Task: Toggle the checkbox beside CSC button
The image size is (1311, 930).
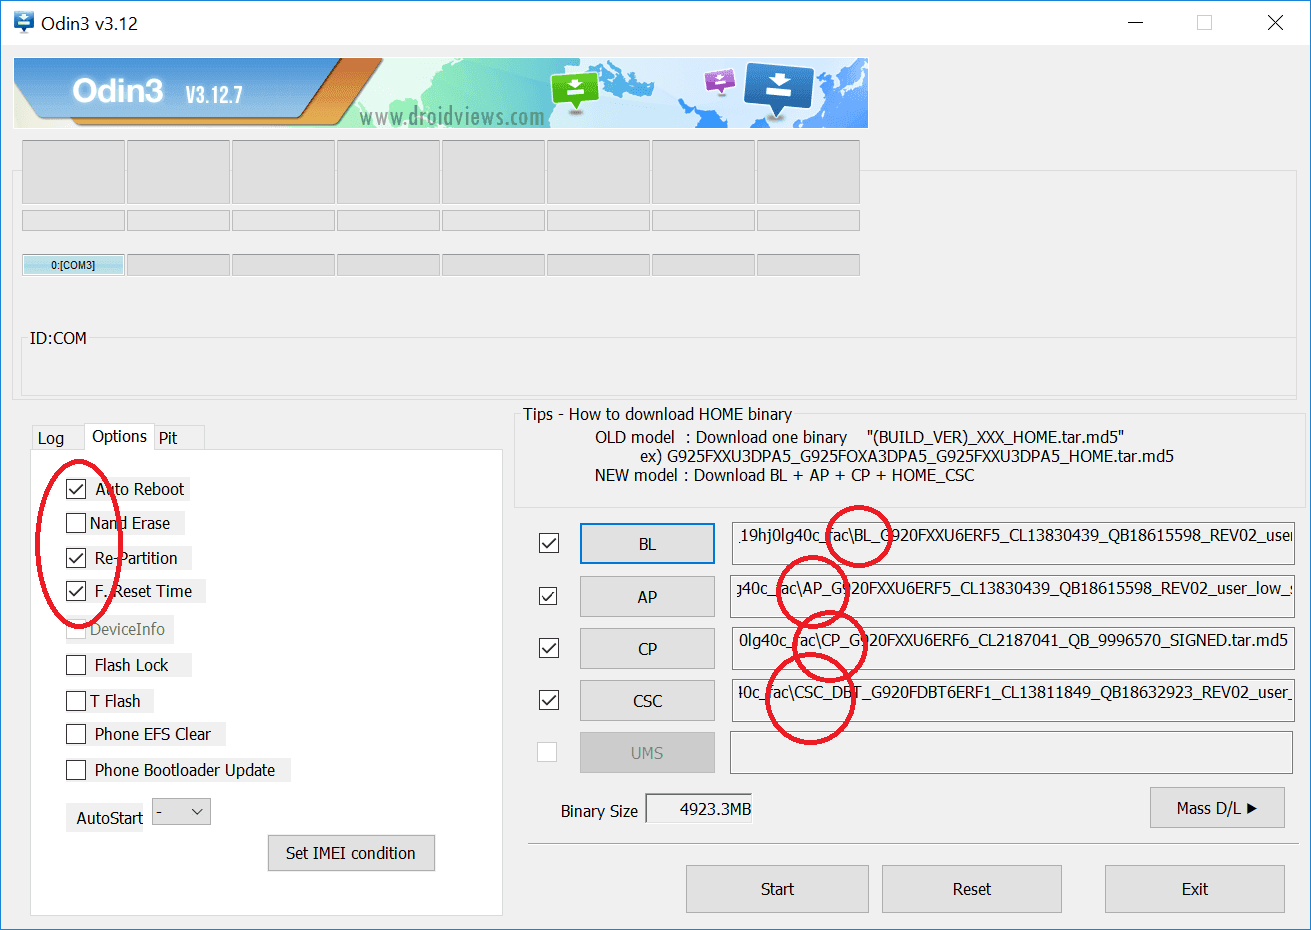Action: [x=549, y=700]
